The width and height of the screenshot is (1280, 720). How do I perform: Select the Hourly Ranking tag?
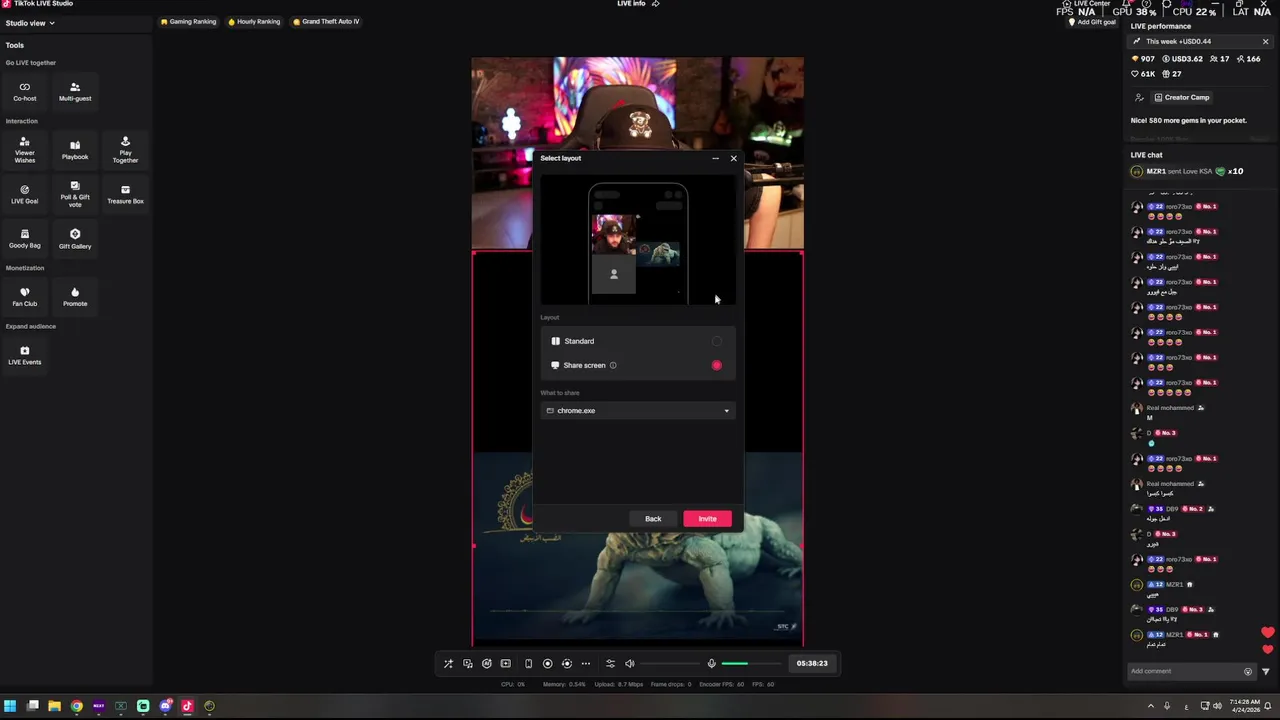click(x=254, y=21)
